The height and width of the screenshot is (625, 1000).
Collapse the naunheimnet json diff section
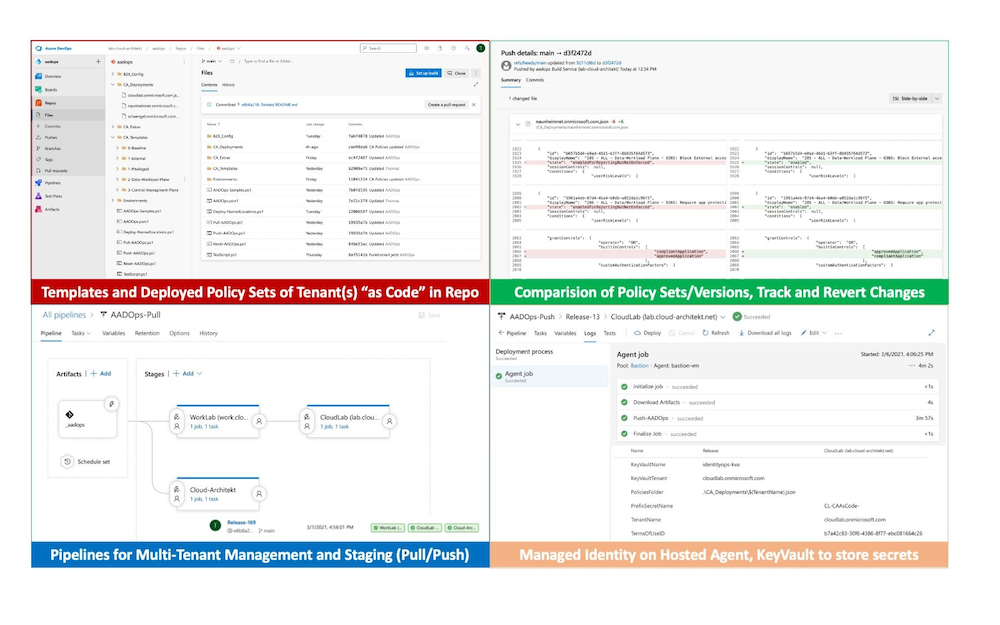[518, 124]
